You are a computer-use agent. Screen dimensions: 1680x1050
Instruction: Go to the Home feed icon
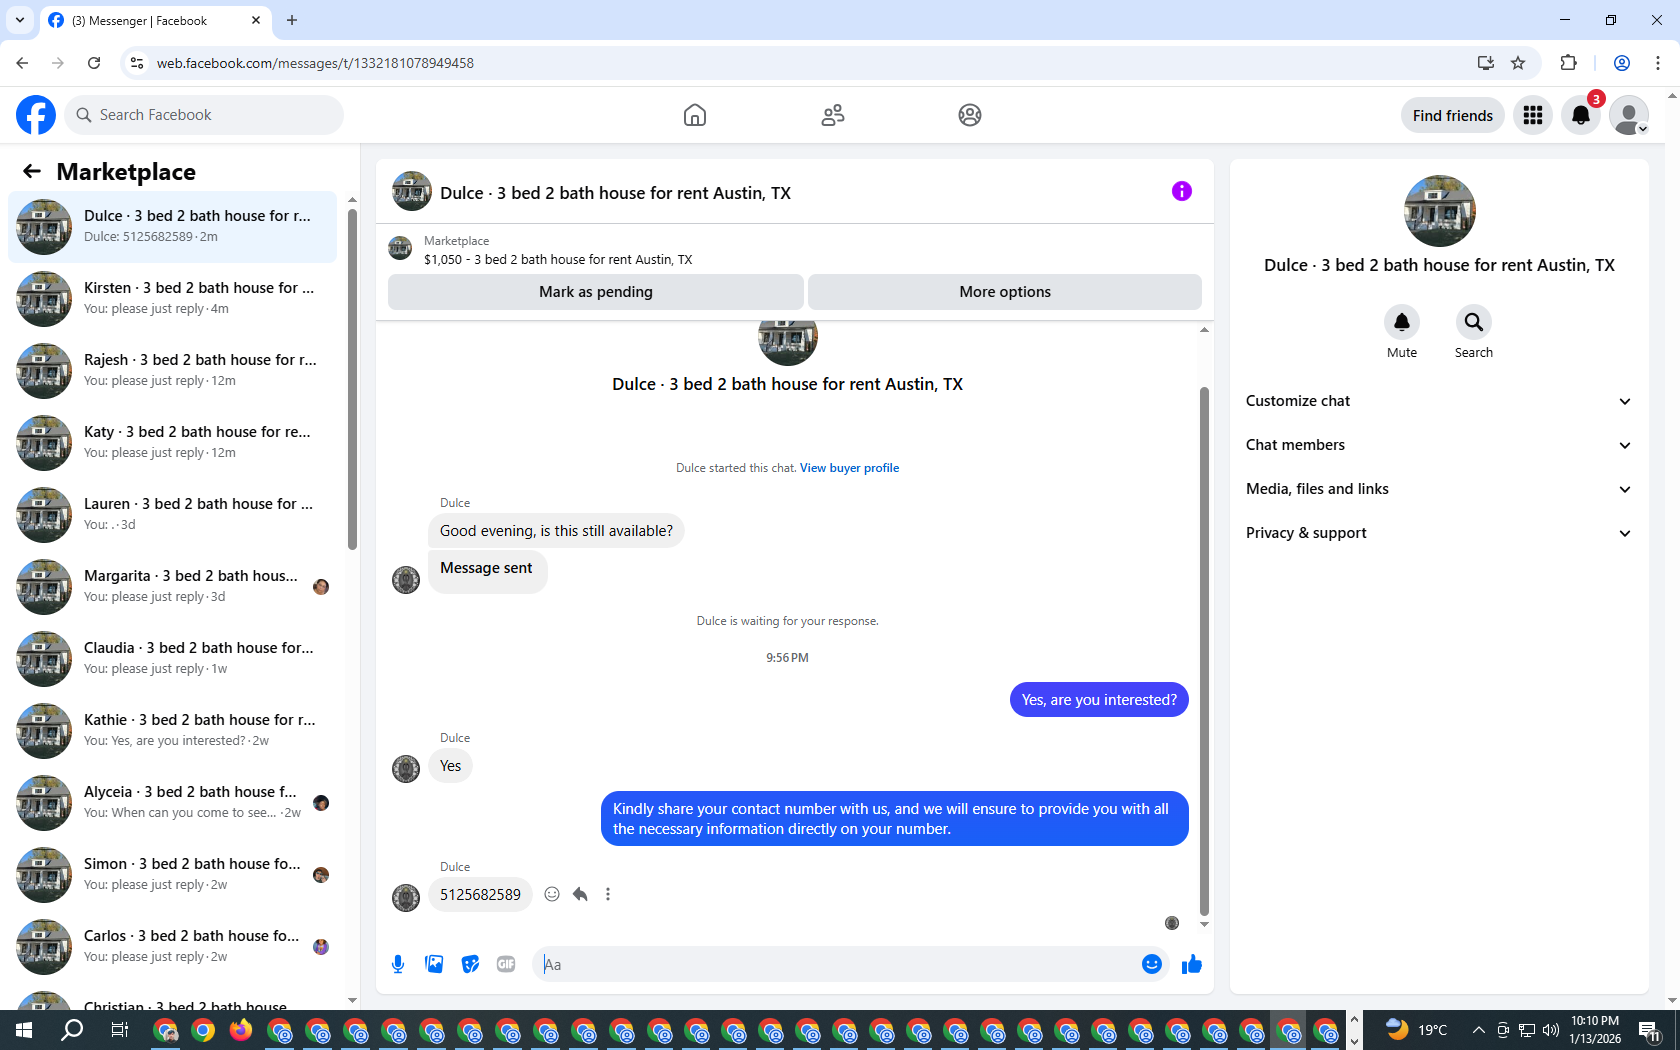695,115
